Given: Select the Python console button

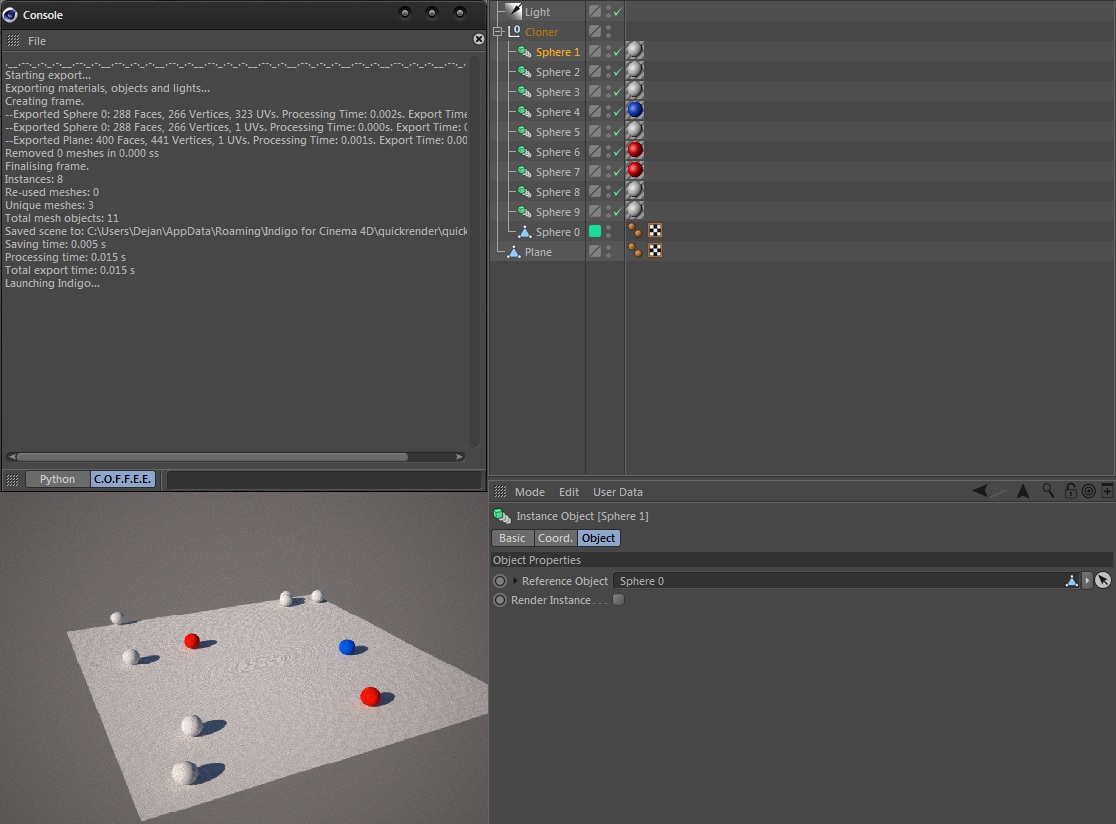Looking at the screenshot, I should pos(57,479).
